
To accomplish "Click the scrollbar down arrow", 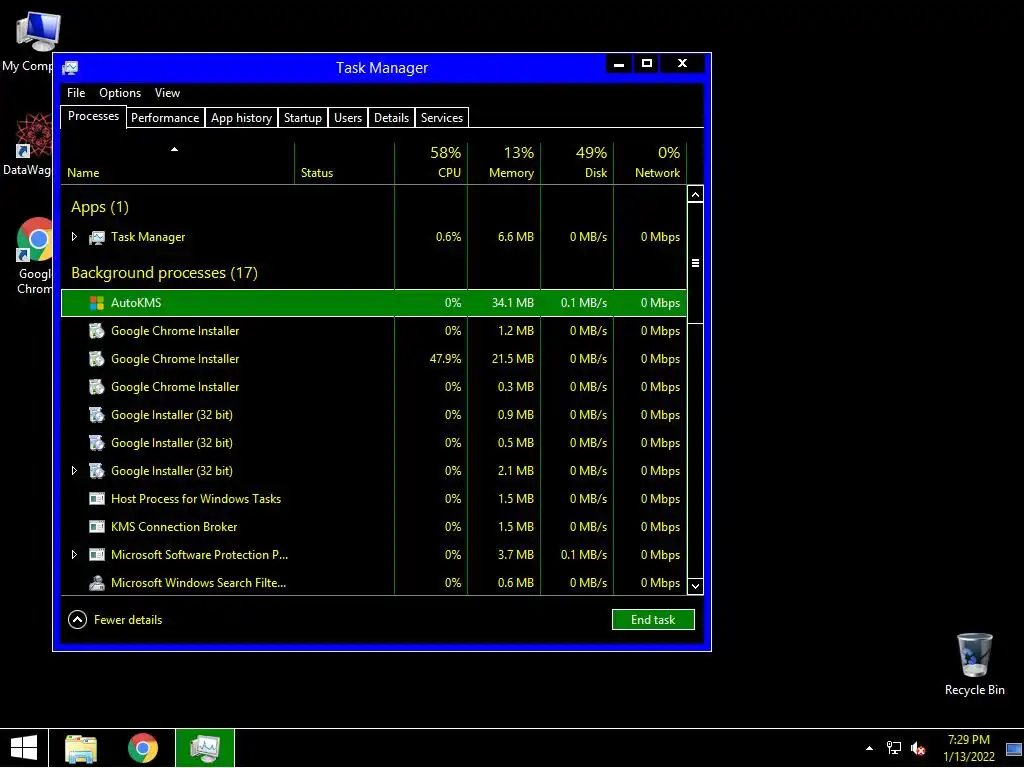I will (696, 586).
